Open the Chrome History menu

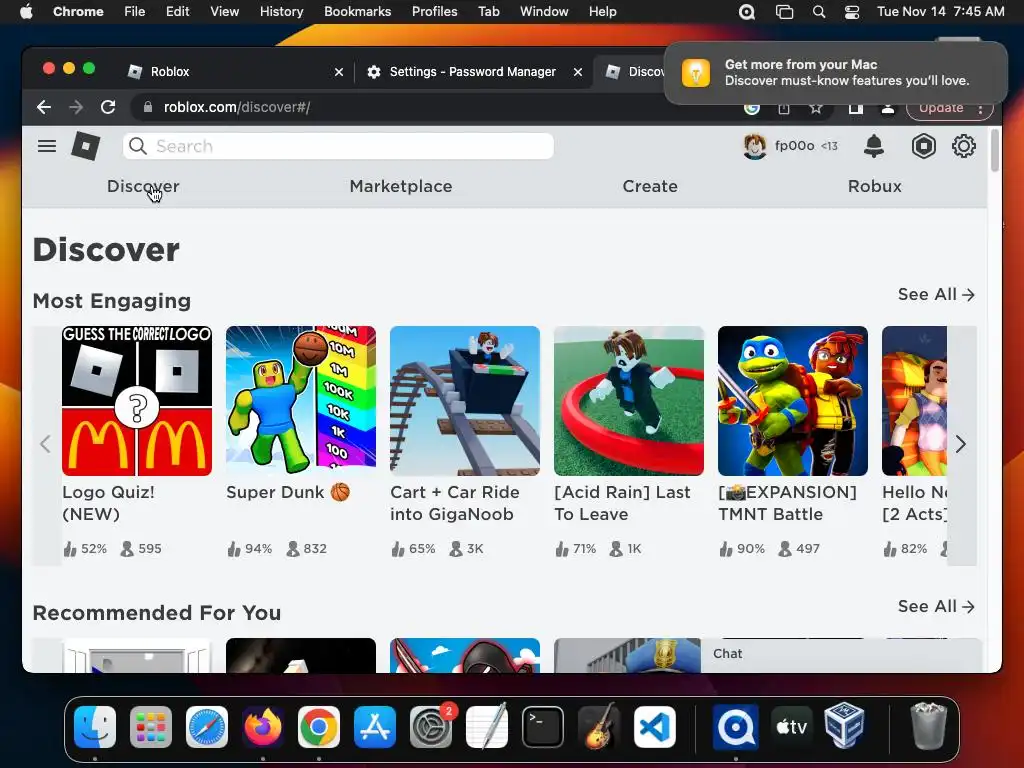(x=281, y=12)
